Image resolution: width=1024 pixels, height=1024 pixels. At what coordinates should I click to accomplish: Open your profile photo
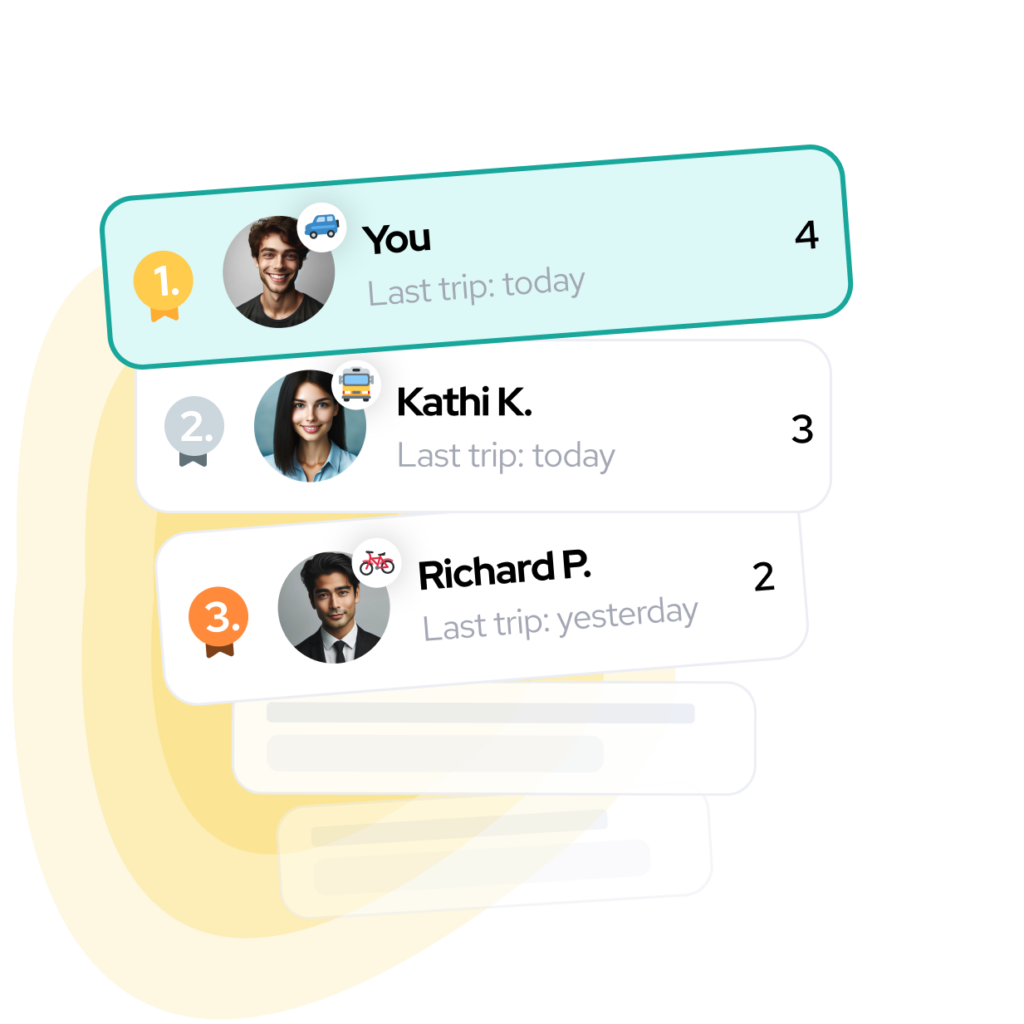pyautogui.click(x=279, y=272)
